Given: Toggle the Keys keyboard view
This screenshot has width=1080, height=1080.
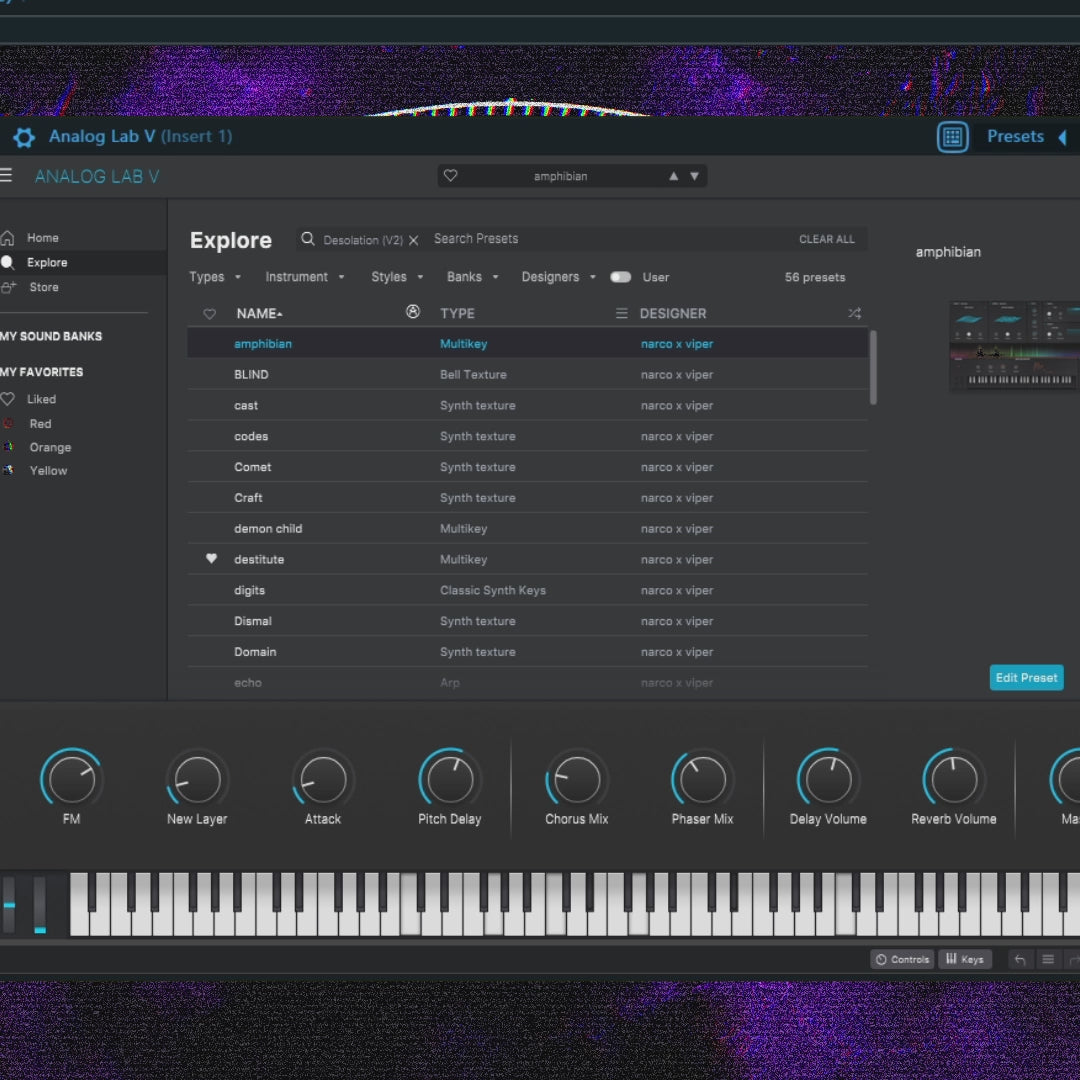Looking at the screenshot, I should [x=964, y=960].
